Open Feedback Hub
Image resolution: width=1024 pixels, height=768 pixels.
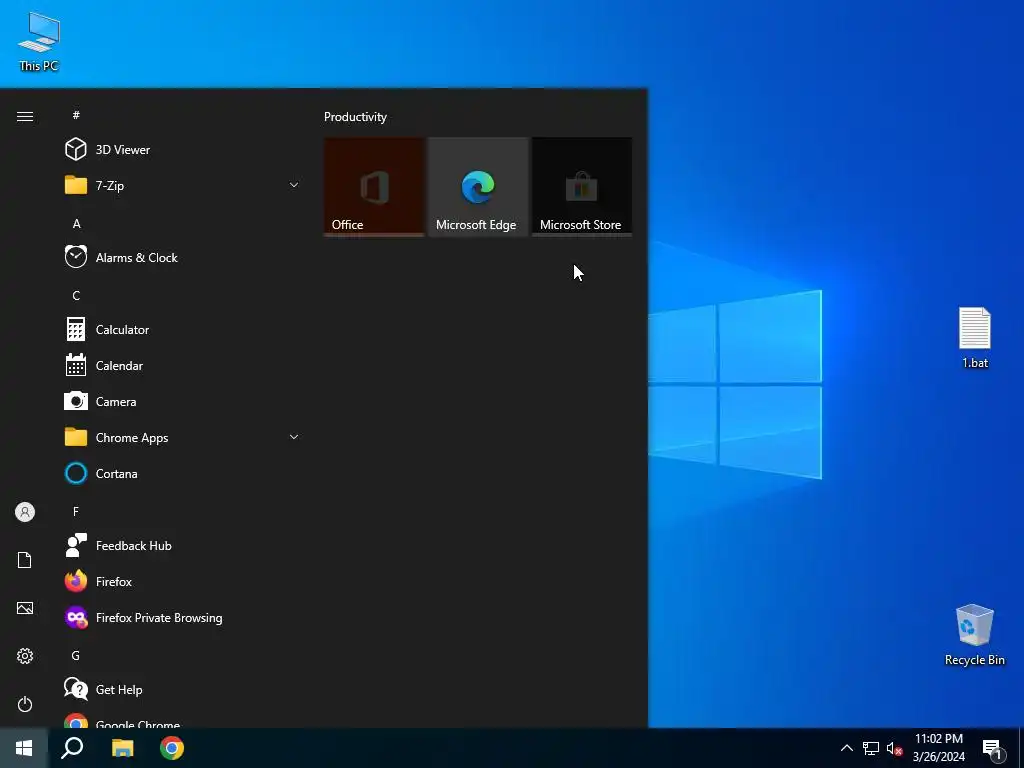click(184, 545)
